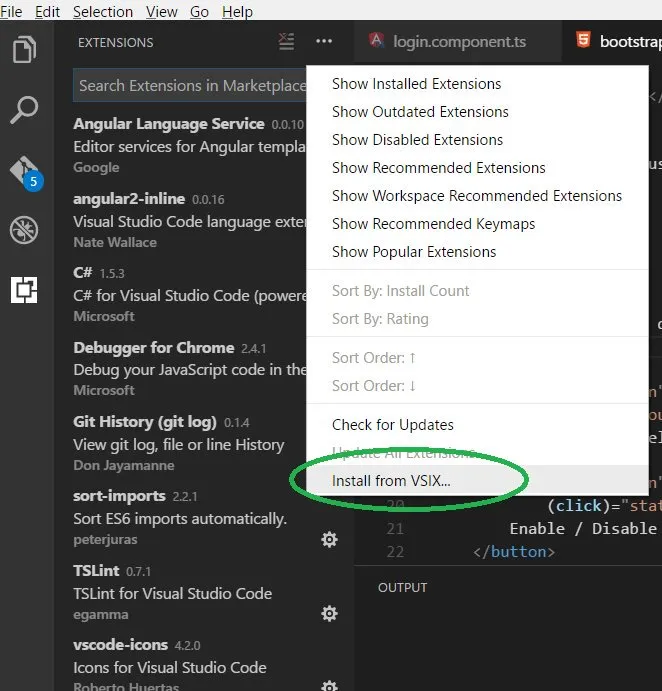The width and height of the screenshot is (662, 691).
Task: Click line number 21 in editor gutter
Action: pos(395,528)
